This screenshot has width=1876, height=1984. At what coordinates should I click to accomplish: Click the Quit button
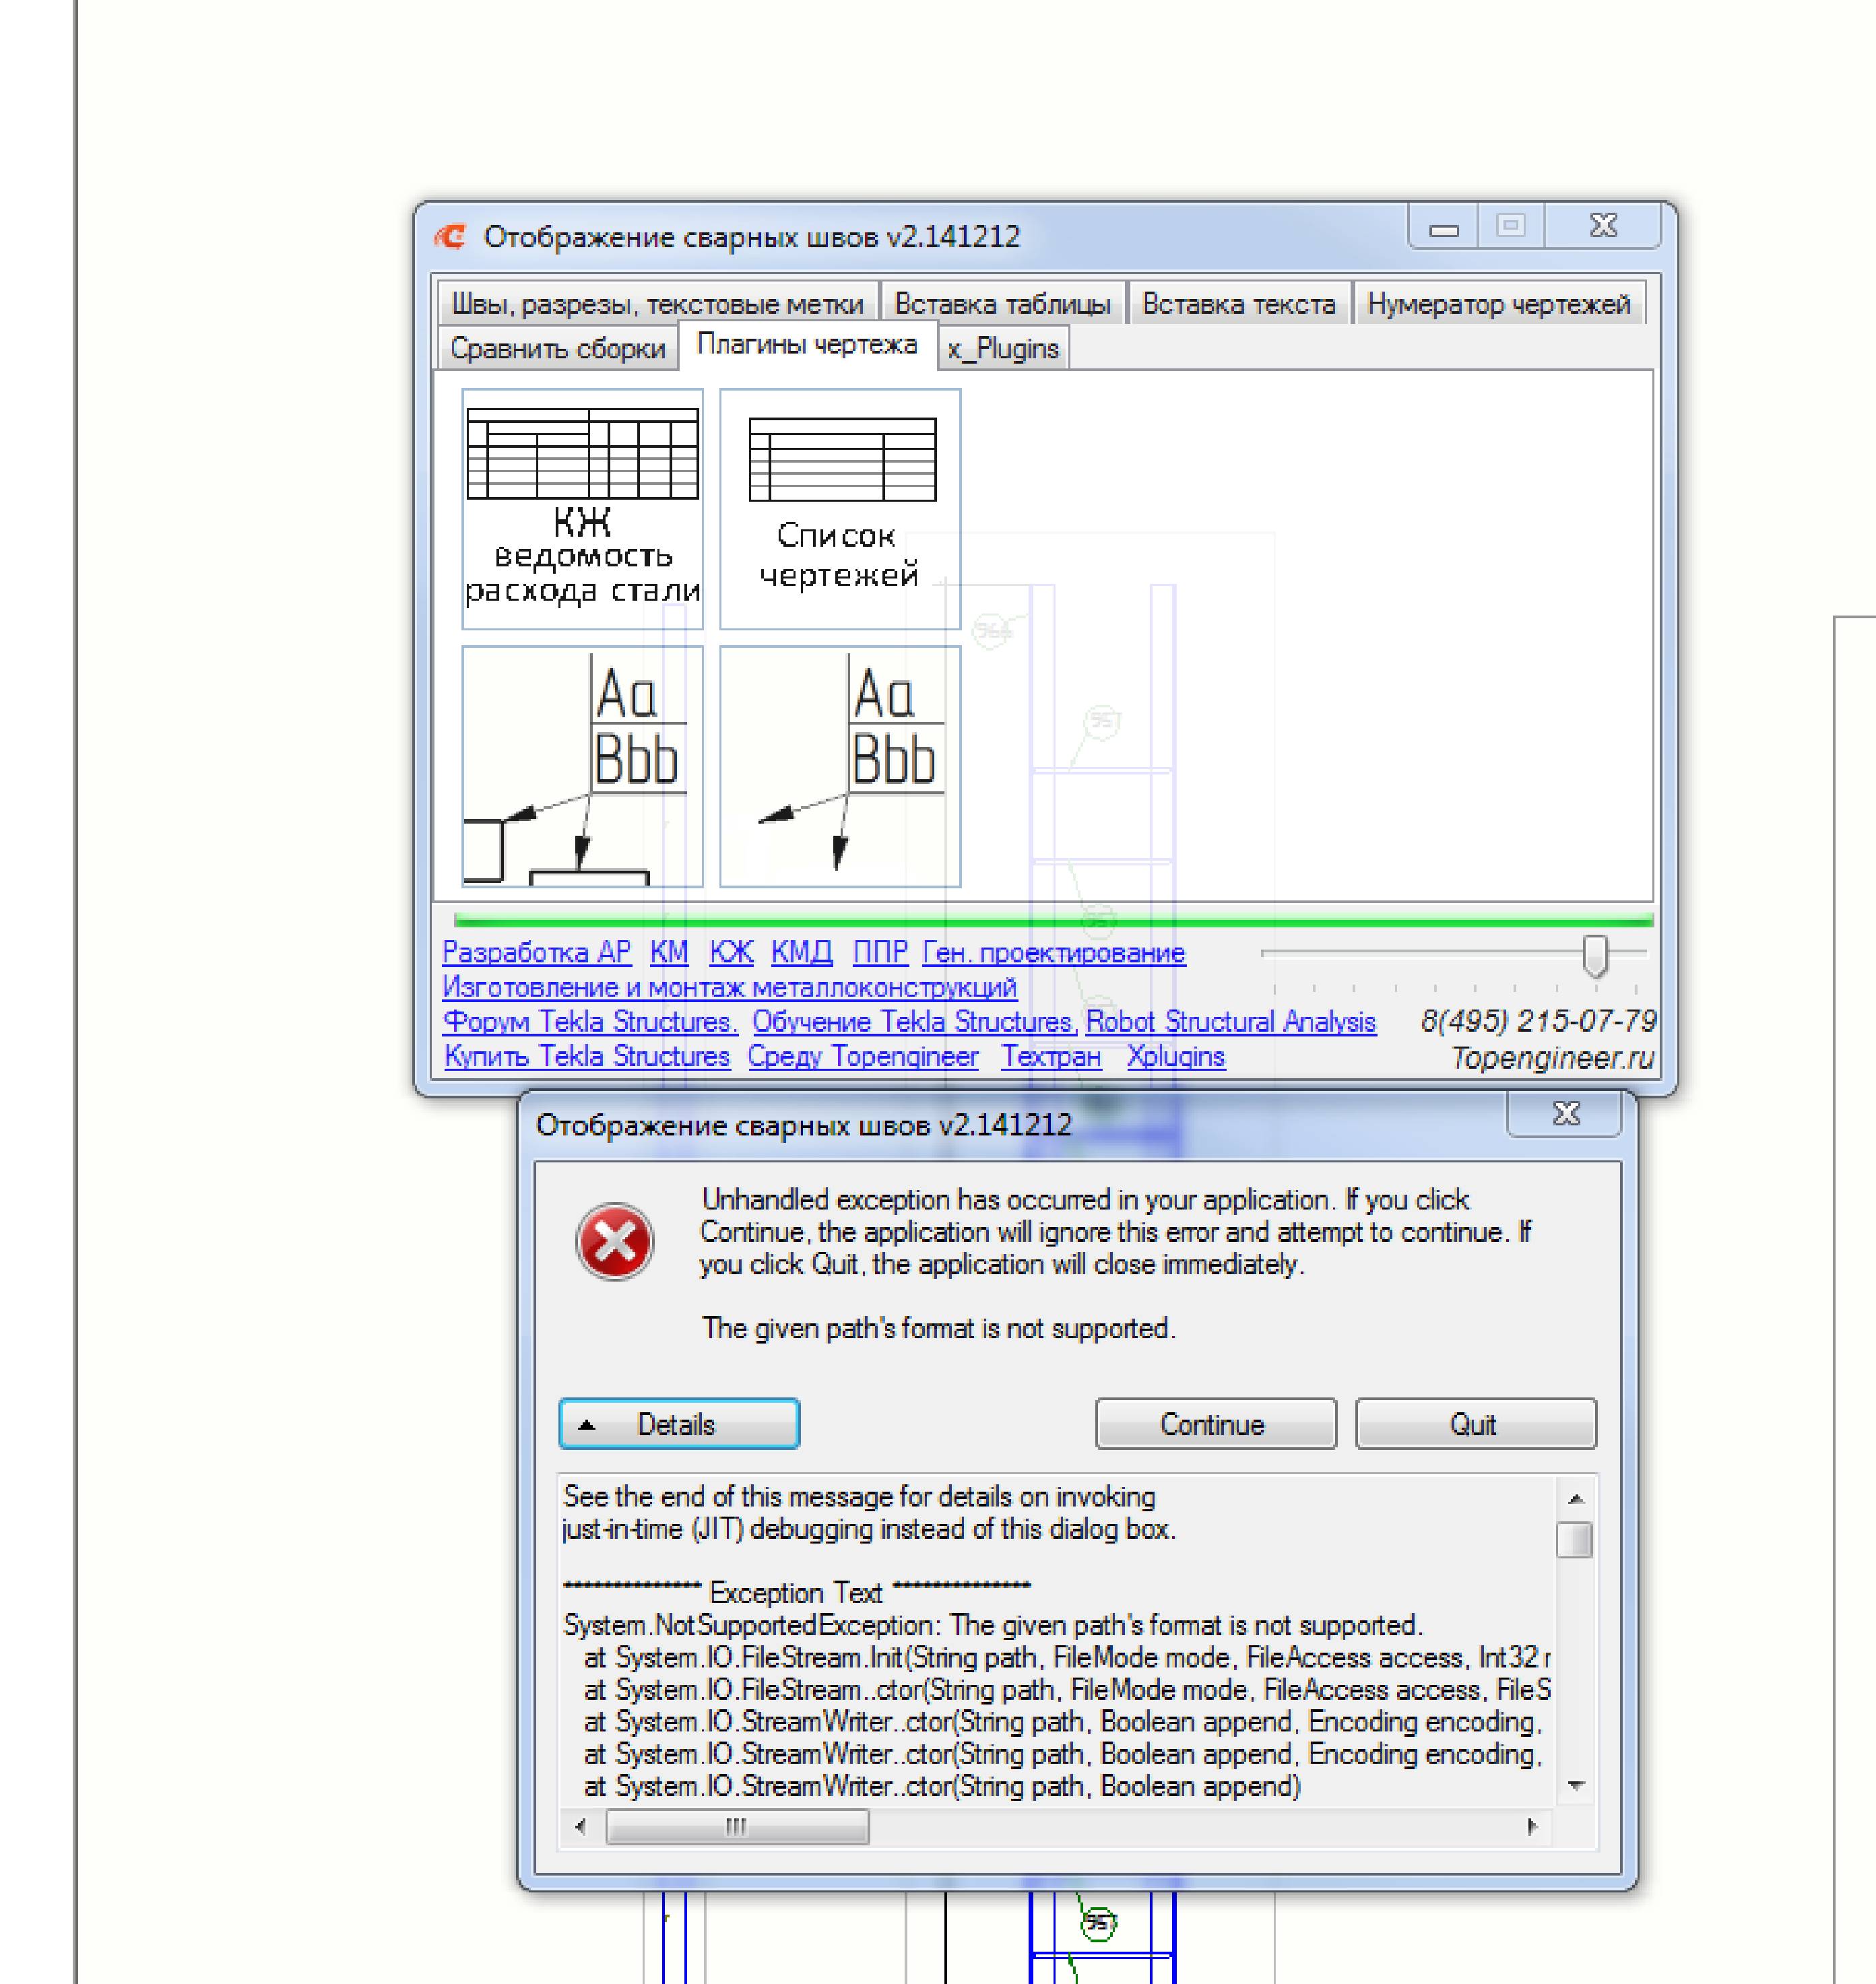[x=1475, y=1424]
